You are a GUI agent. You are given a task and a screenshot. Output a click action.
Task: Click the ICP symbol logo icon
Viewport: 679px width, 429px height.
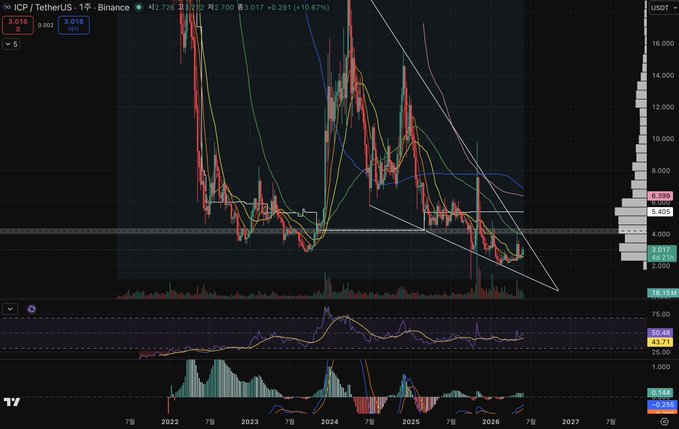[x=6, y=7]
